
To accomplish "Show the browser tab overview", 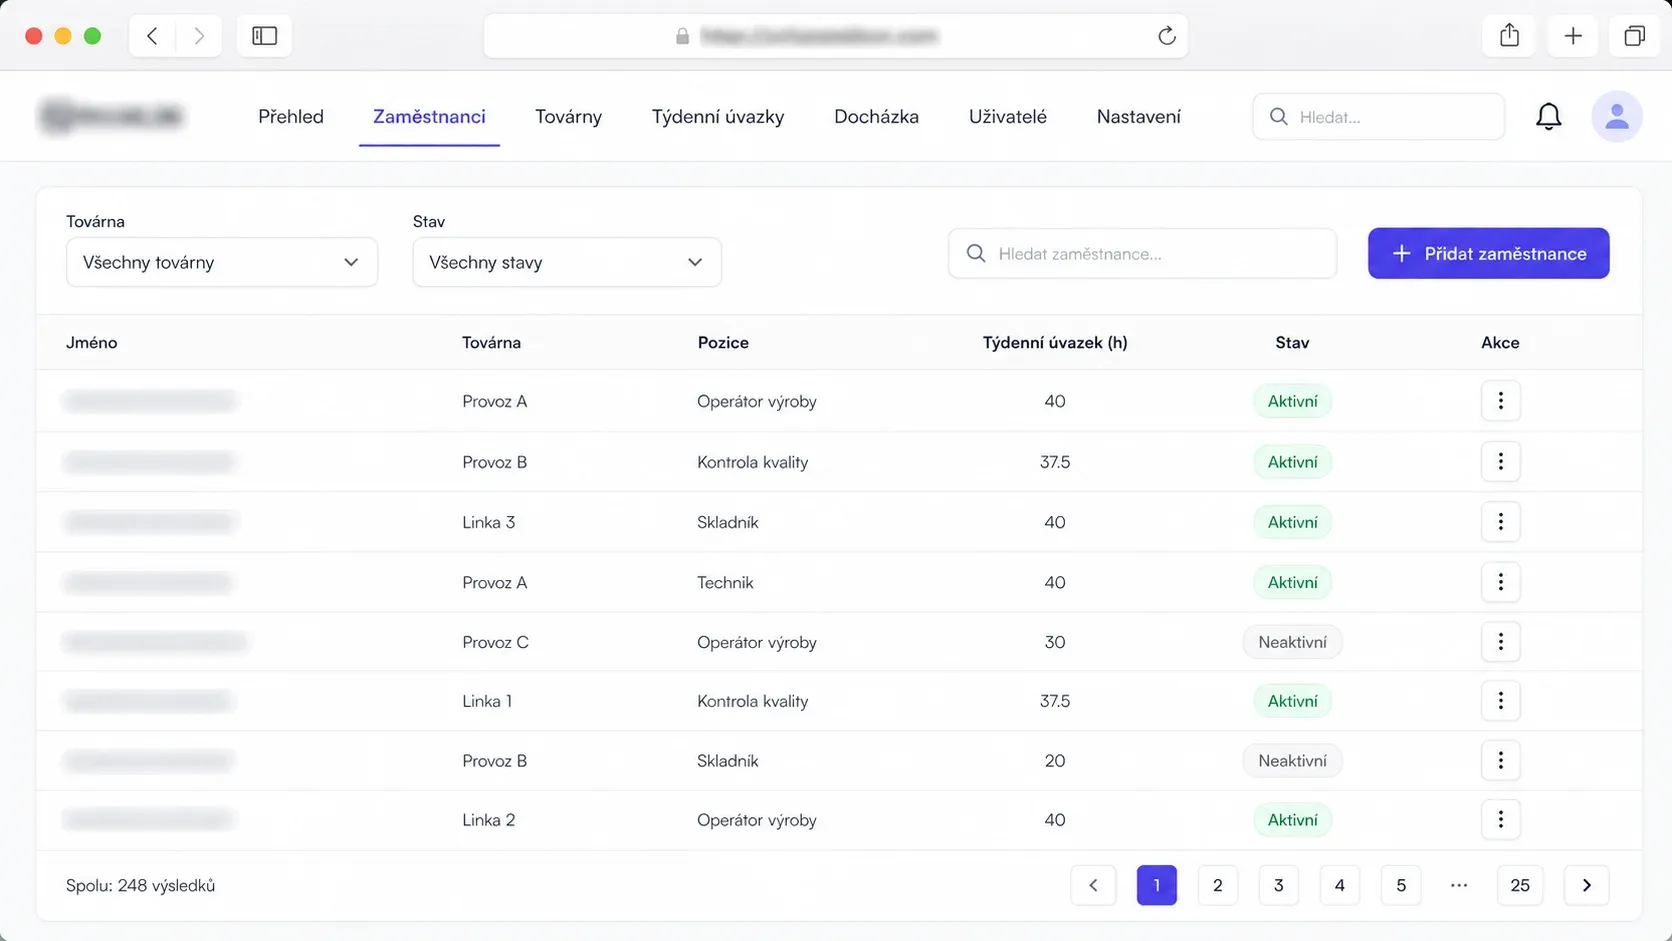I will click(x=1635, y=36).
